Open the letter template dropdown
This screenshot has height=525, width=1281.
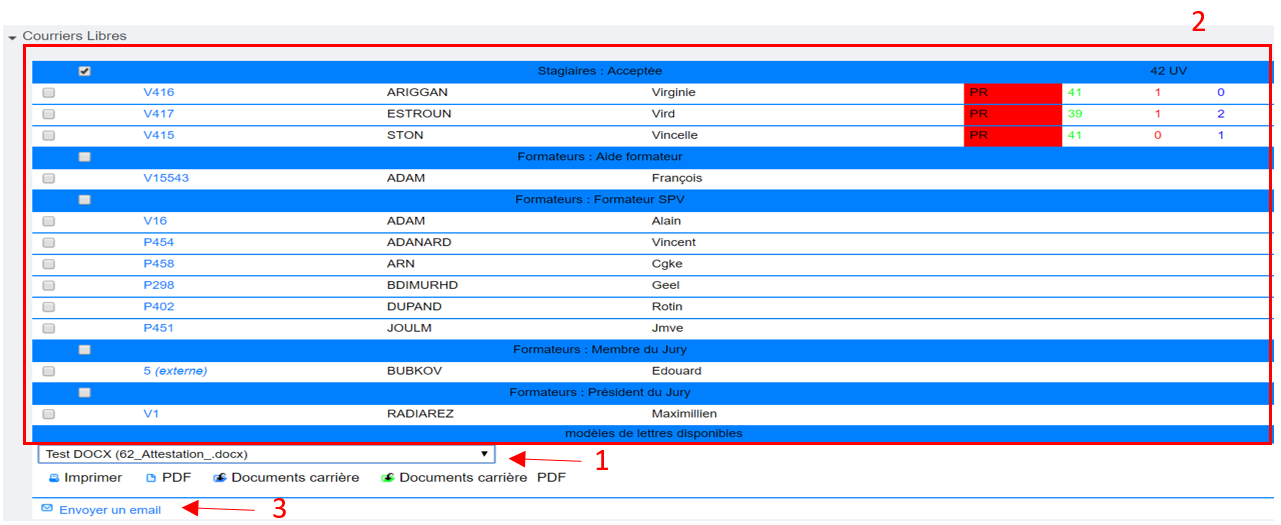click(266, 454)
